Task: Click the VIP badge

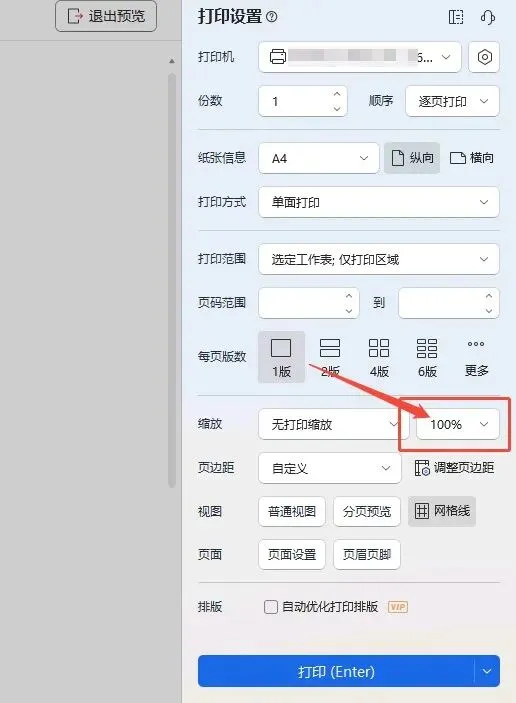Action: click(398, 607)
